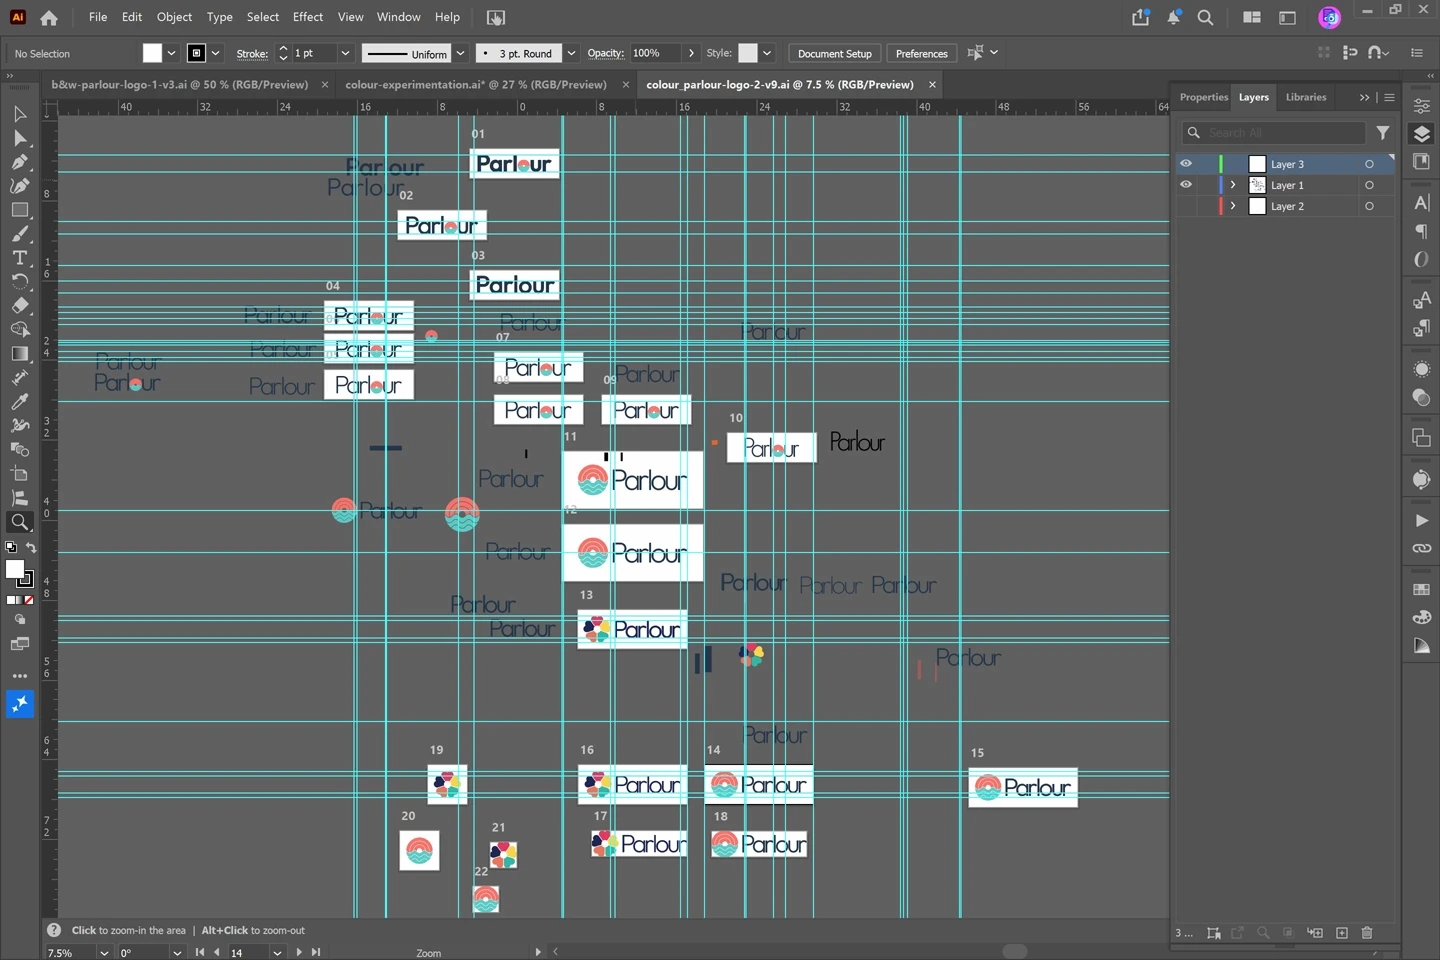1440x960 pixels.
Task: Expand Layer 1 contents
Action: pyautogui.click(x=1233, y=185)
